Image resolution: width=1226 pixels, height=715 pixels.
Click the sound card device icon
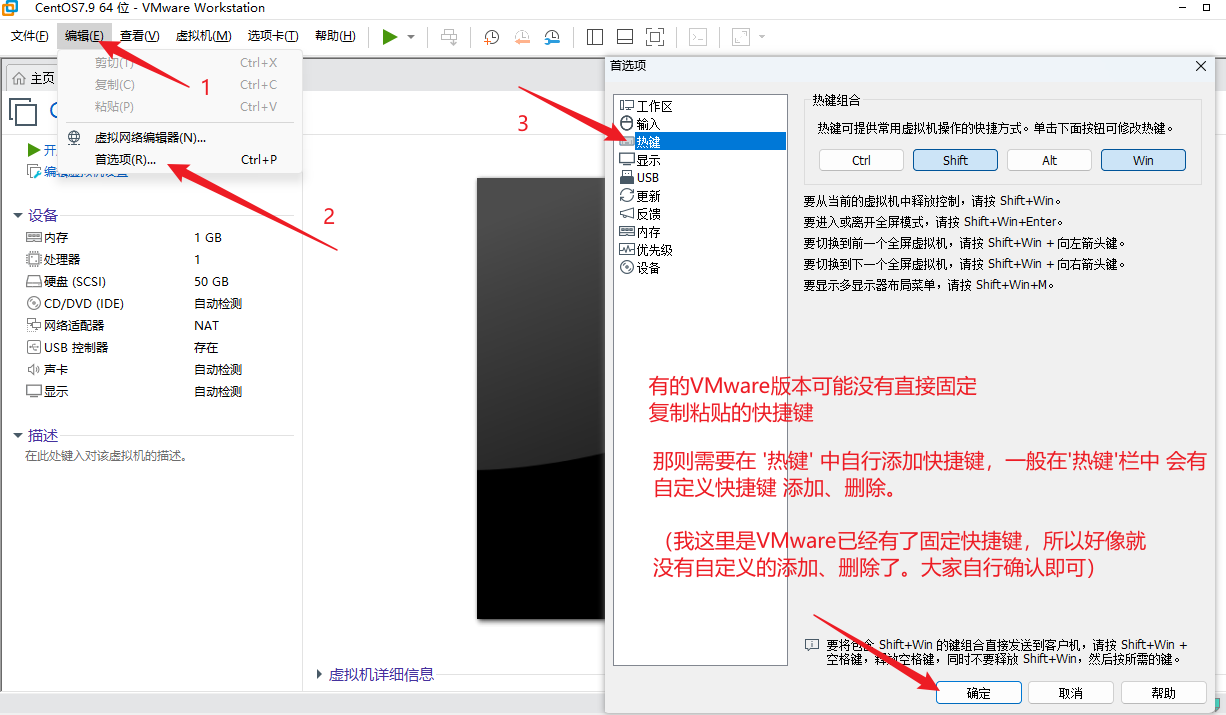[34, 369]
